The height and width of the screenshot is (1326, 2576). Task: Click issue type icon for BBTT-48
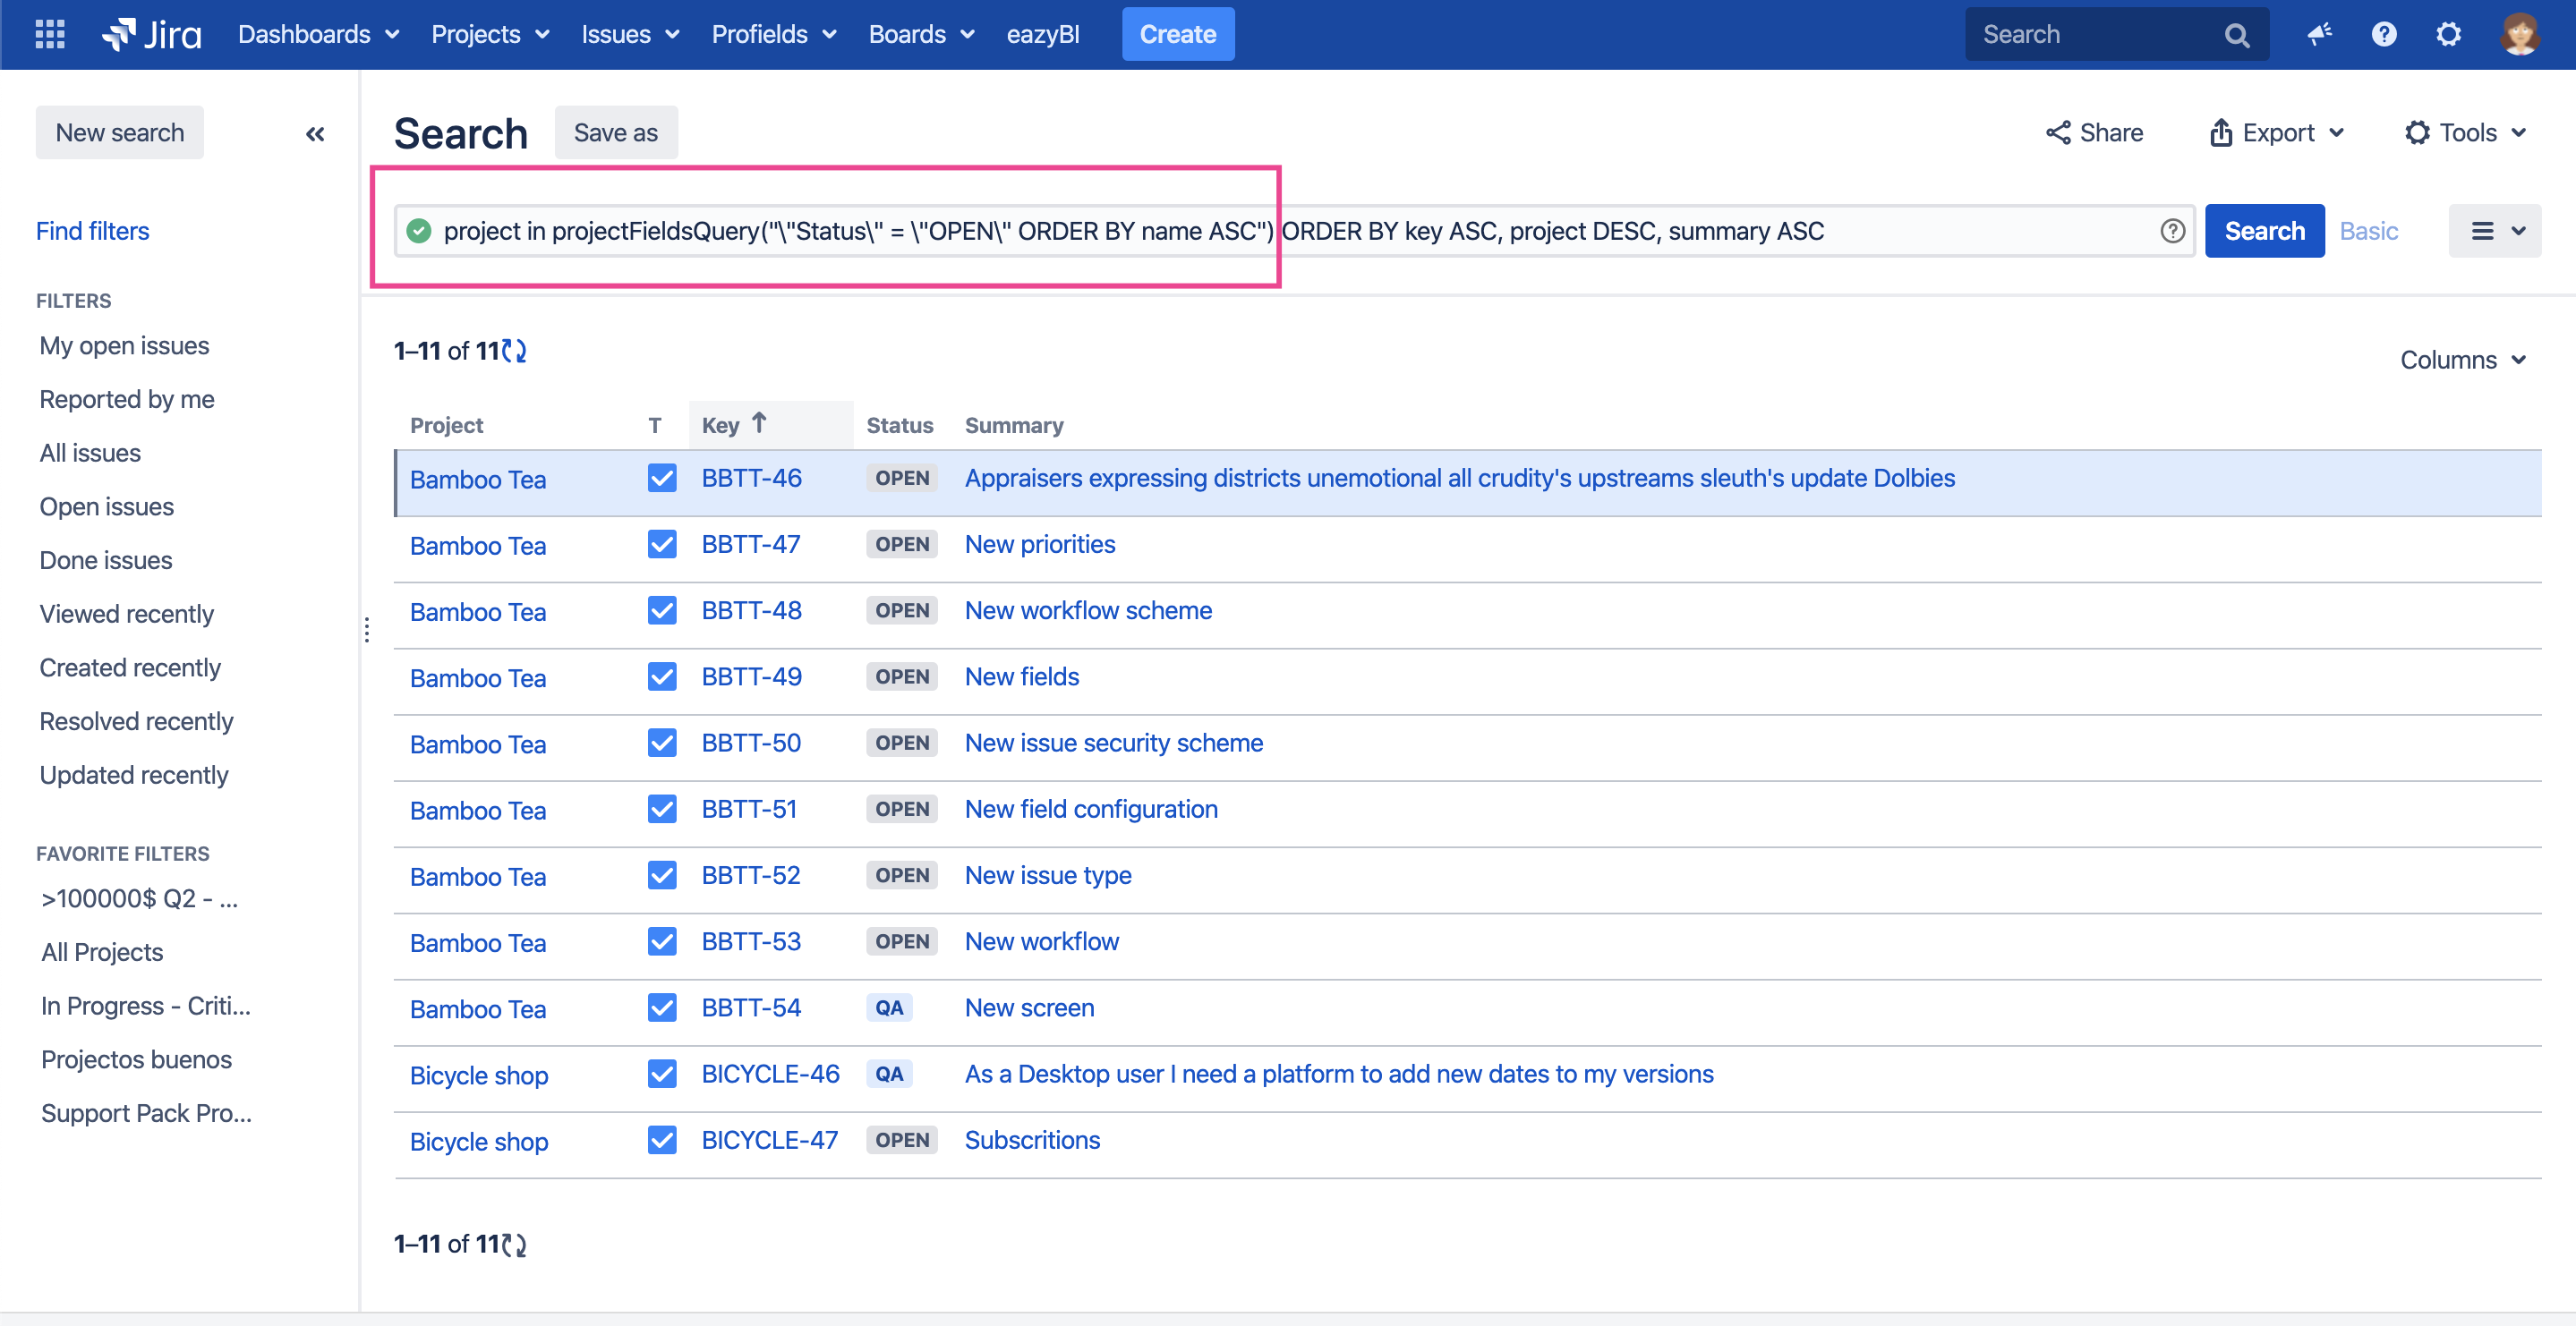(x=661, y=610)
